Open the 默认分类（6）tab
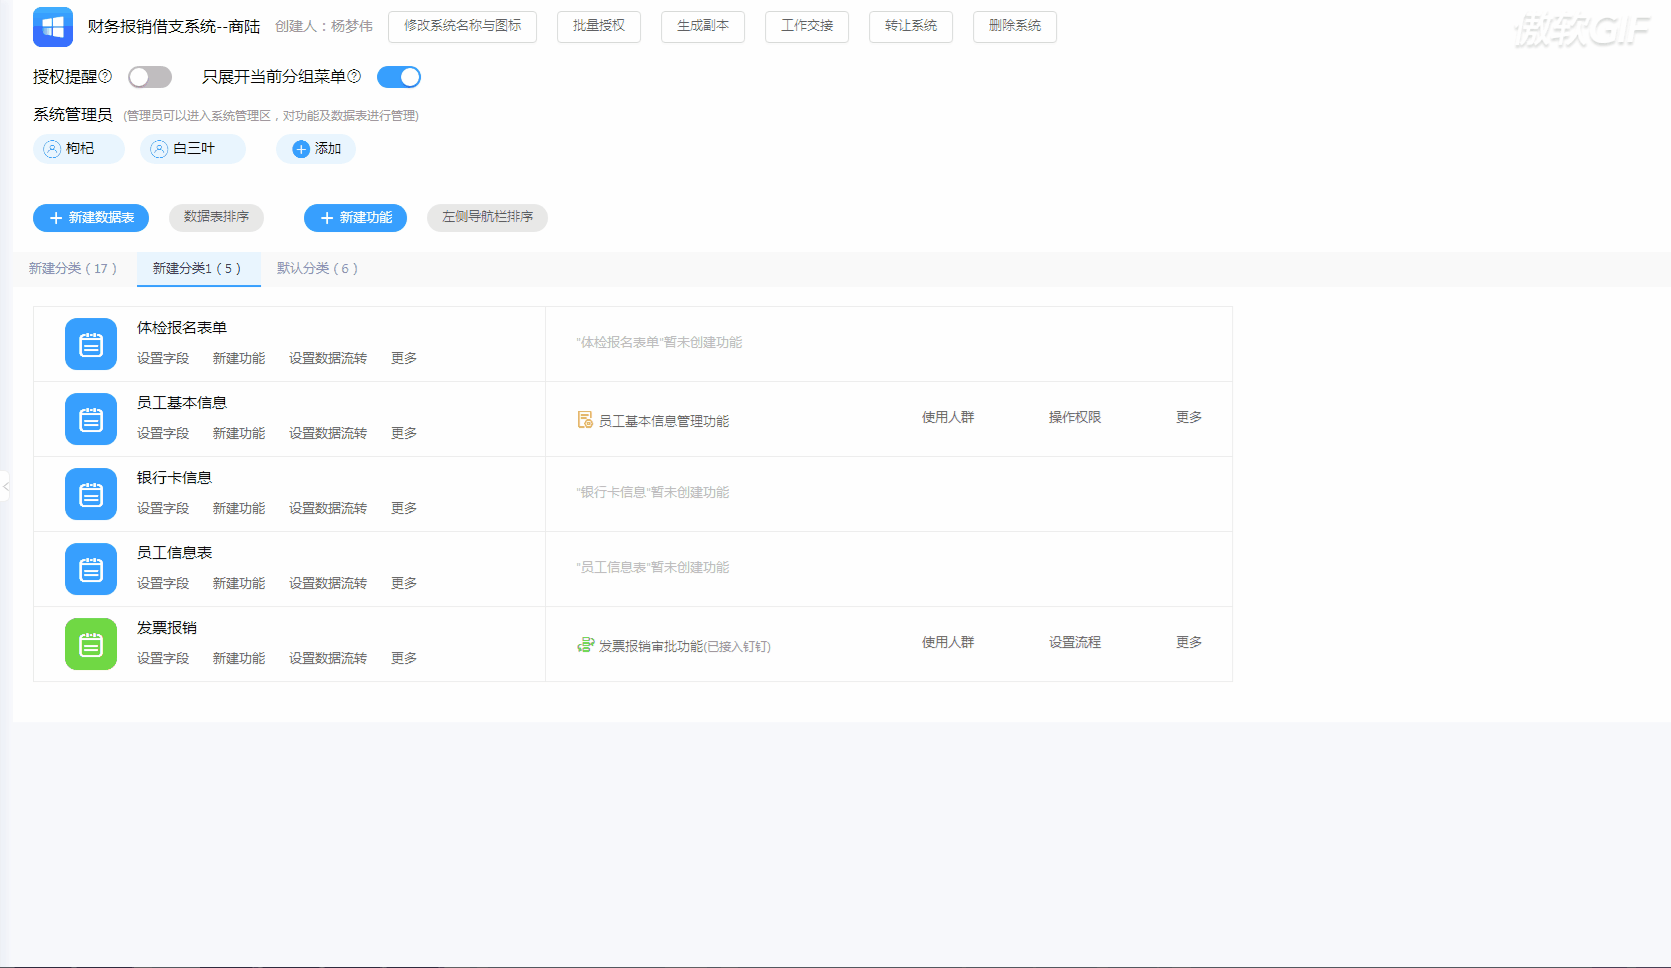The image size is (1671, 968). [317, 268]
